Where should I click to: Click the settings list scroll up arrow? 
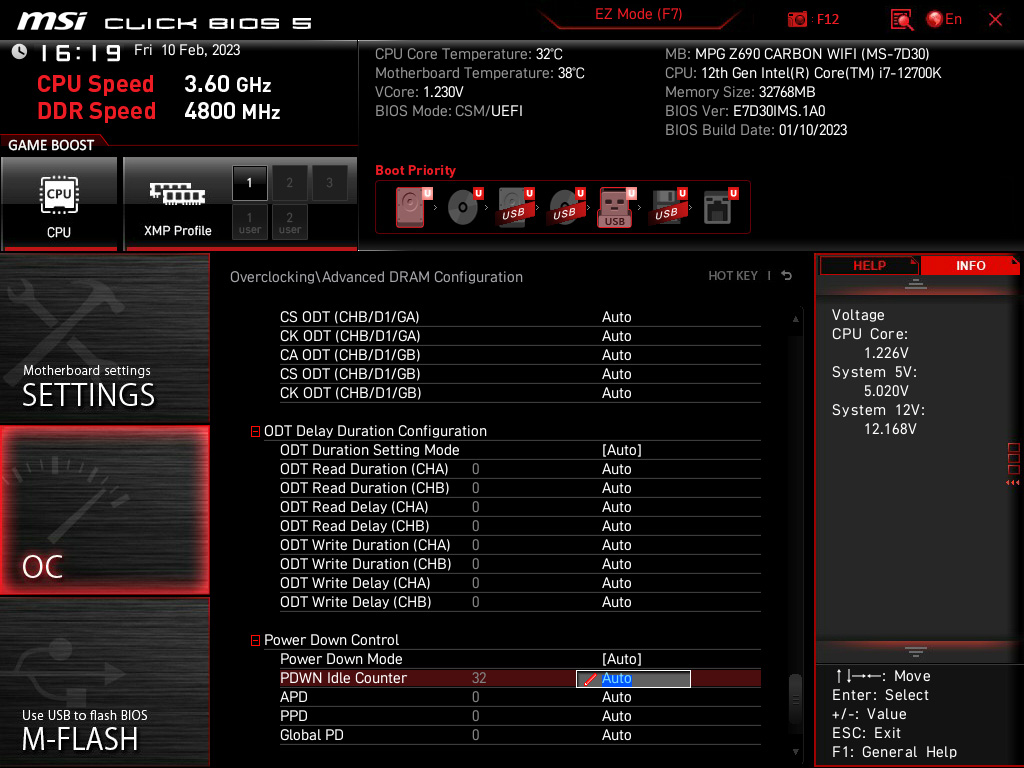(795, 319)
